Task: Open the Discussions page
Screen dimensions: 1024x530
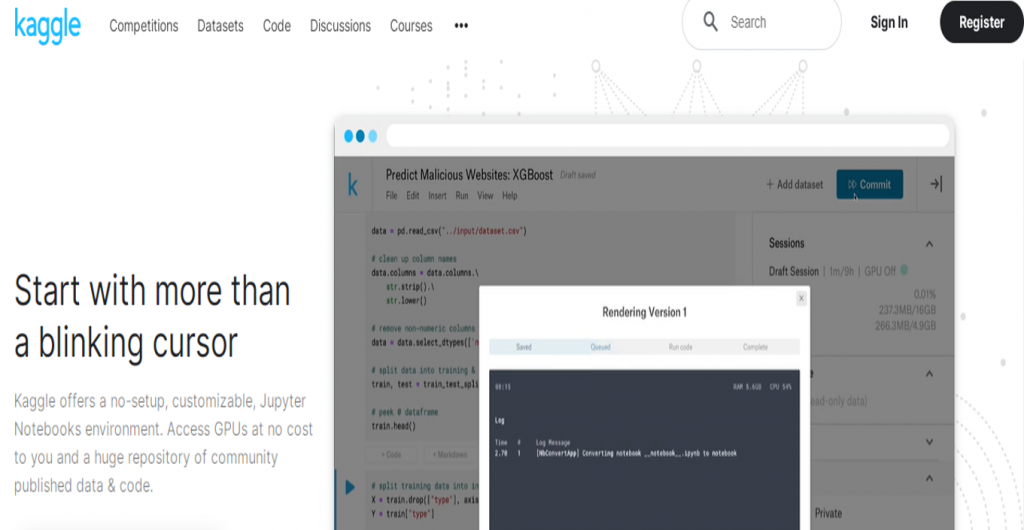Action: point(340,26)
